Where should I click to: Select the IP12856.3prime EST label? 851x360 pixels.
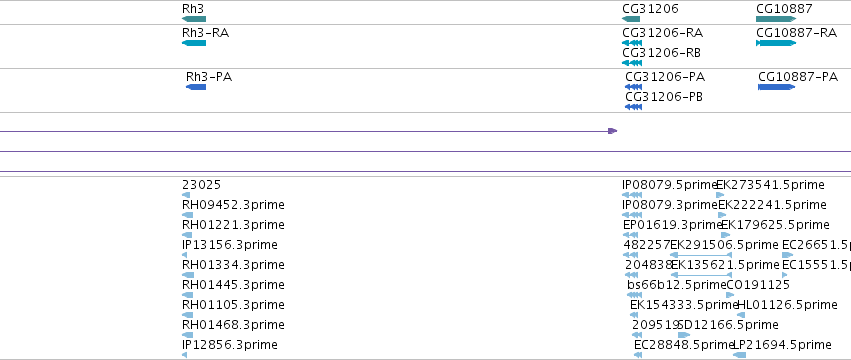pos(230,345)
